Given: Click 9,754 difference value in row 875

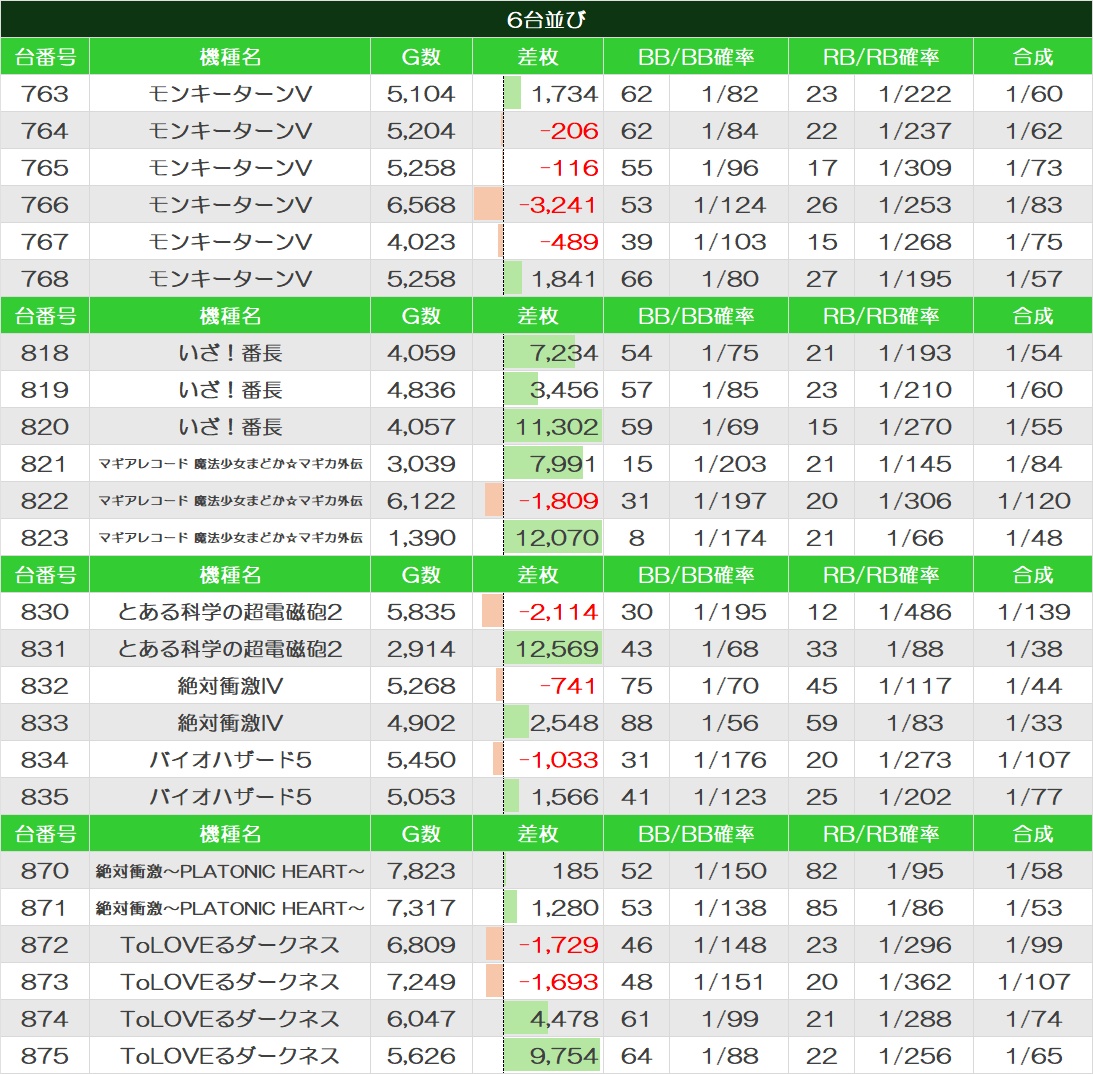Looking at the screenshot, I should [564, 1055].
